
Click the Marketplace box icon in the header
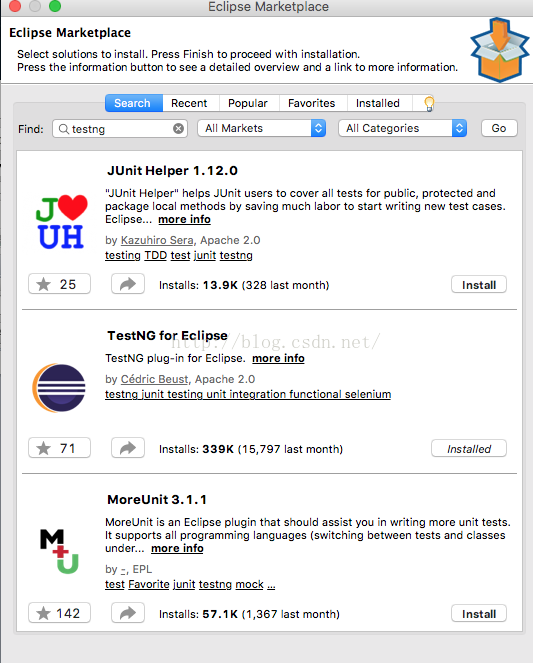(x=500, y=50)
